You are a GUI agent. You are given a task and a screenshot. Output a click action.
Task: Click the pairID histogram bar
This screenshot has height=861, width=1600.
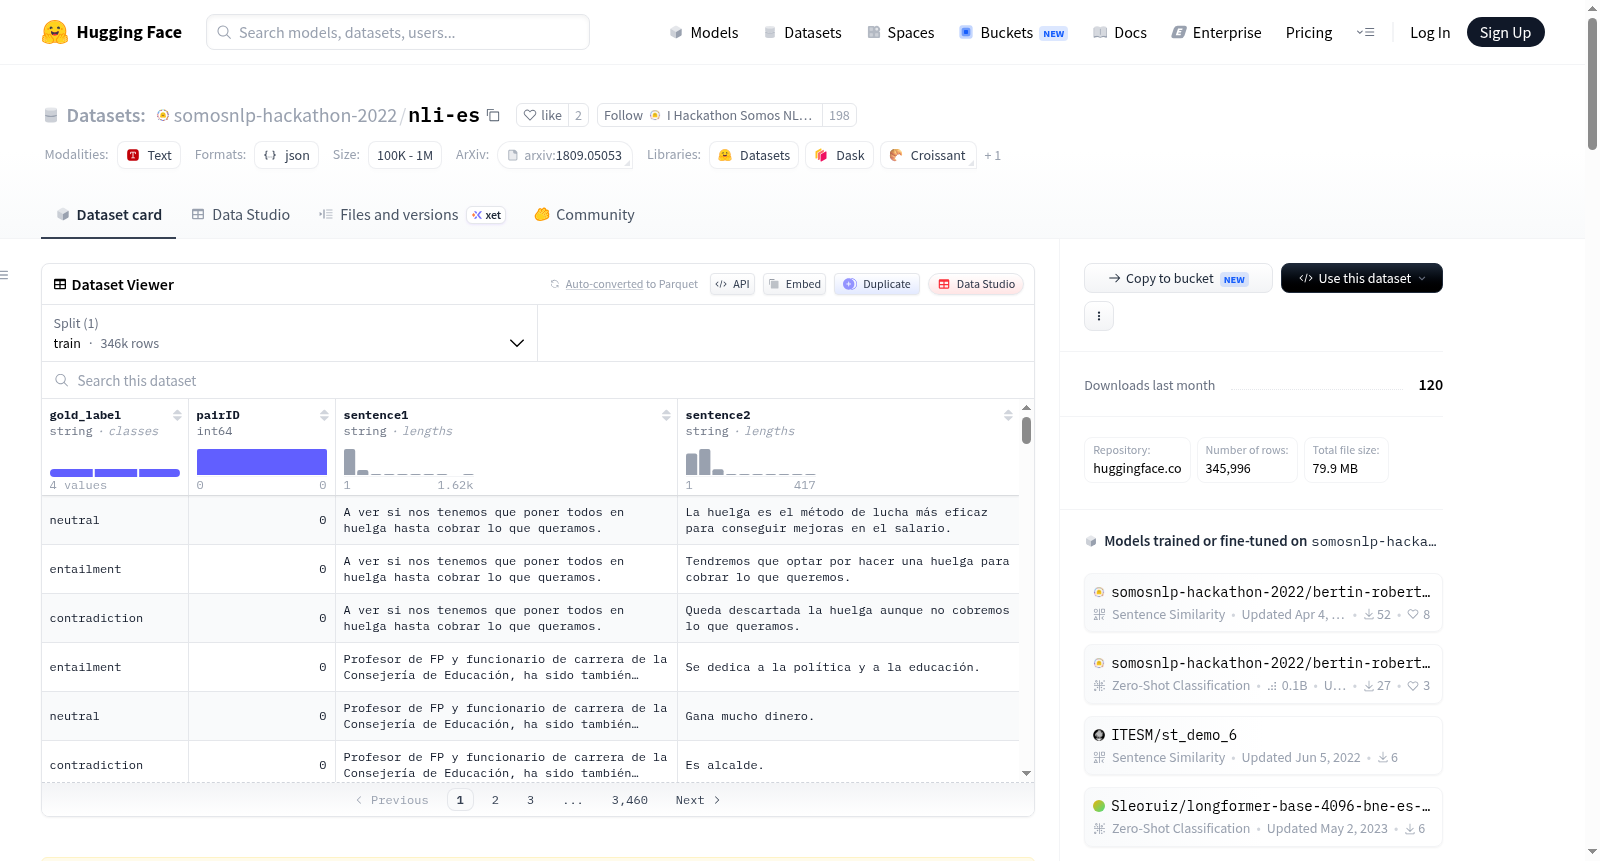point(262,461)
